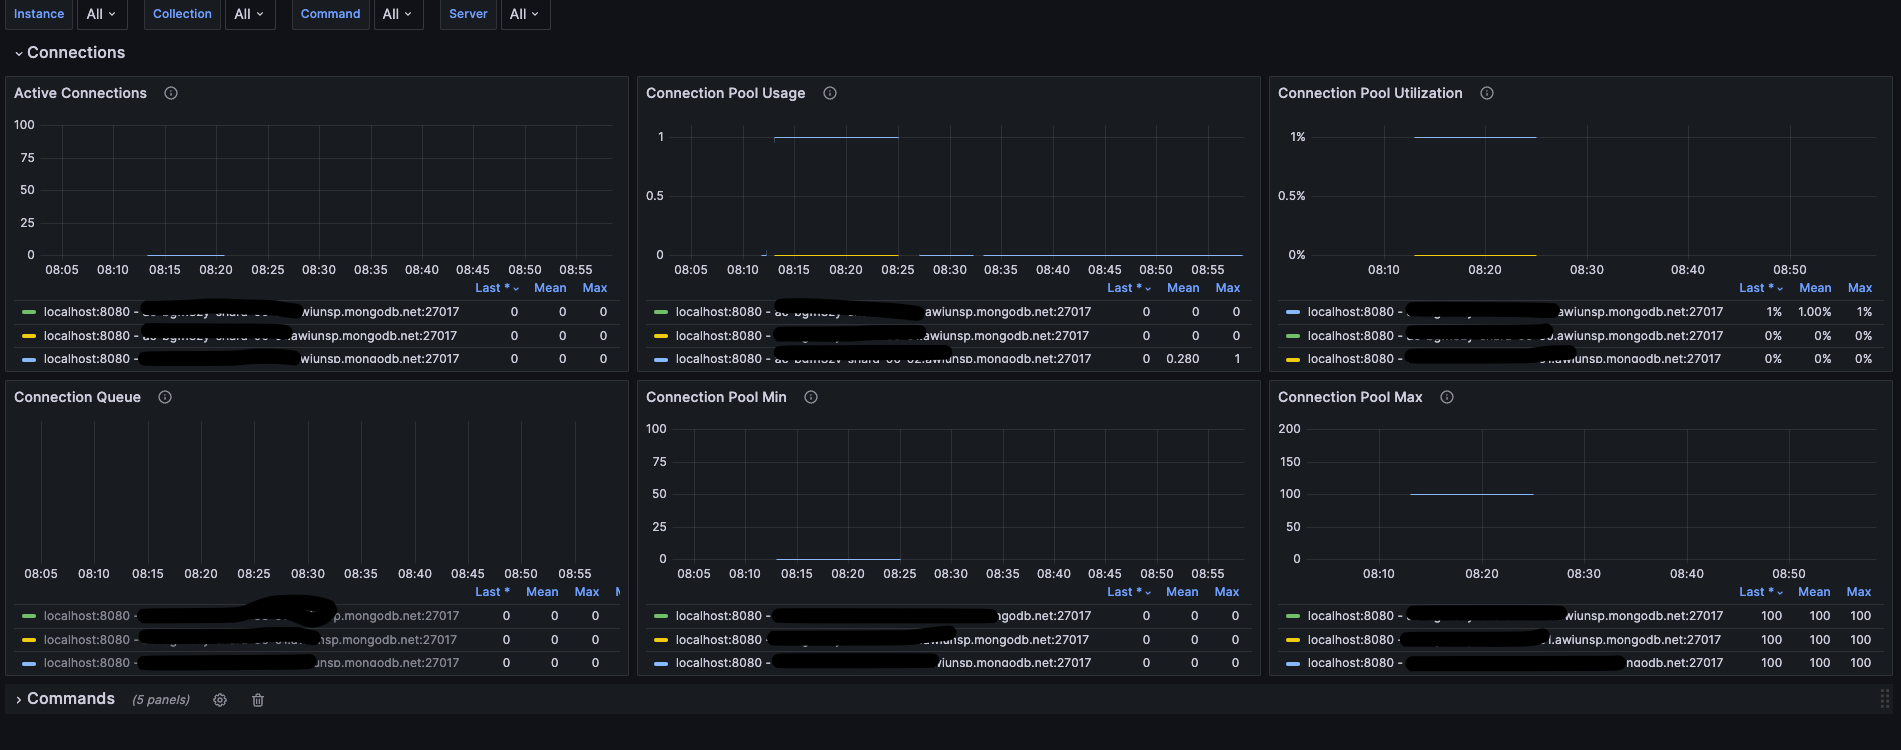Sort Connection Pool Min legend by Max

pos(1227,592)
